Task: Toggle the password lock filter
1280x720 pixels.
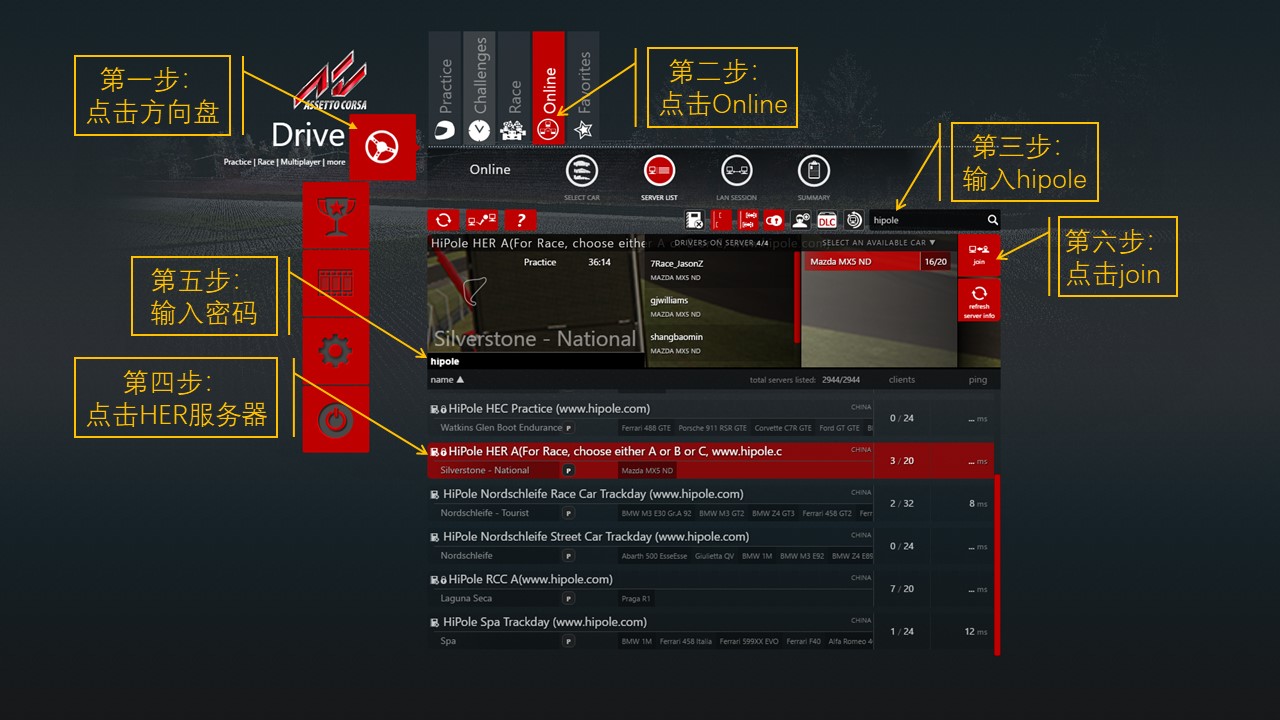Action: (x=774, y=220)
